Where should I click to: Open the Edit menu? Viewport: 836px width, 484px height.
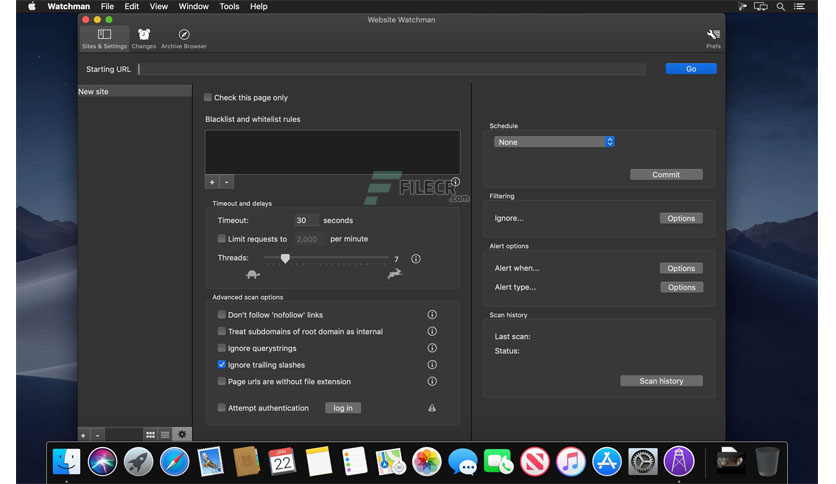132,6
